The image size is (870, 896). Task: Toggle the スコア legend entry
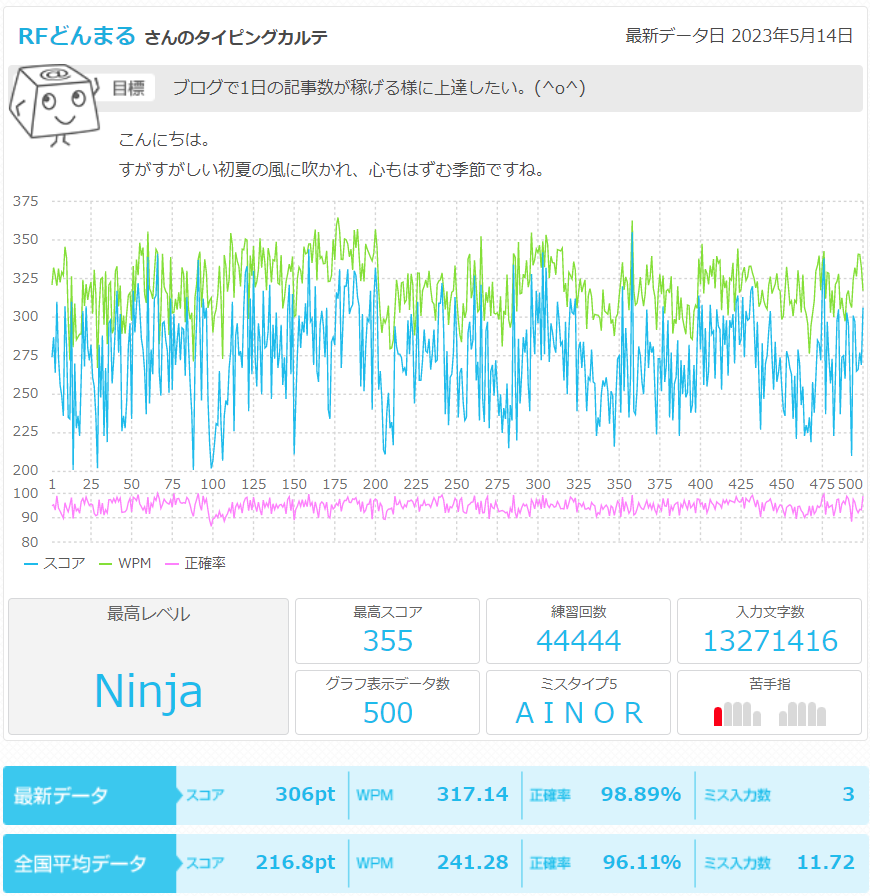[55, 563]
